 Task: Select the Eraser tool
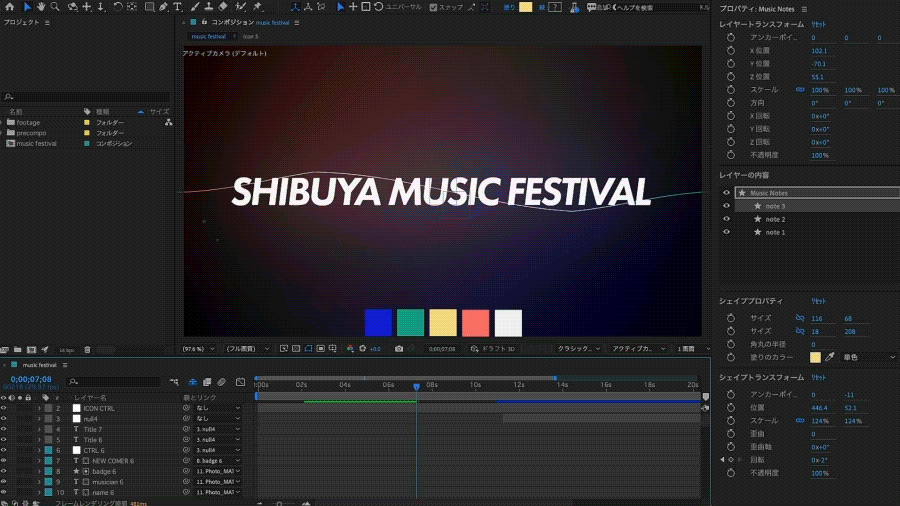pos(223,7)
